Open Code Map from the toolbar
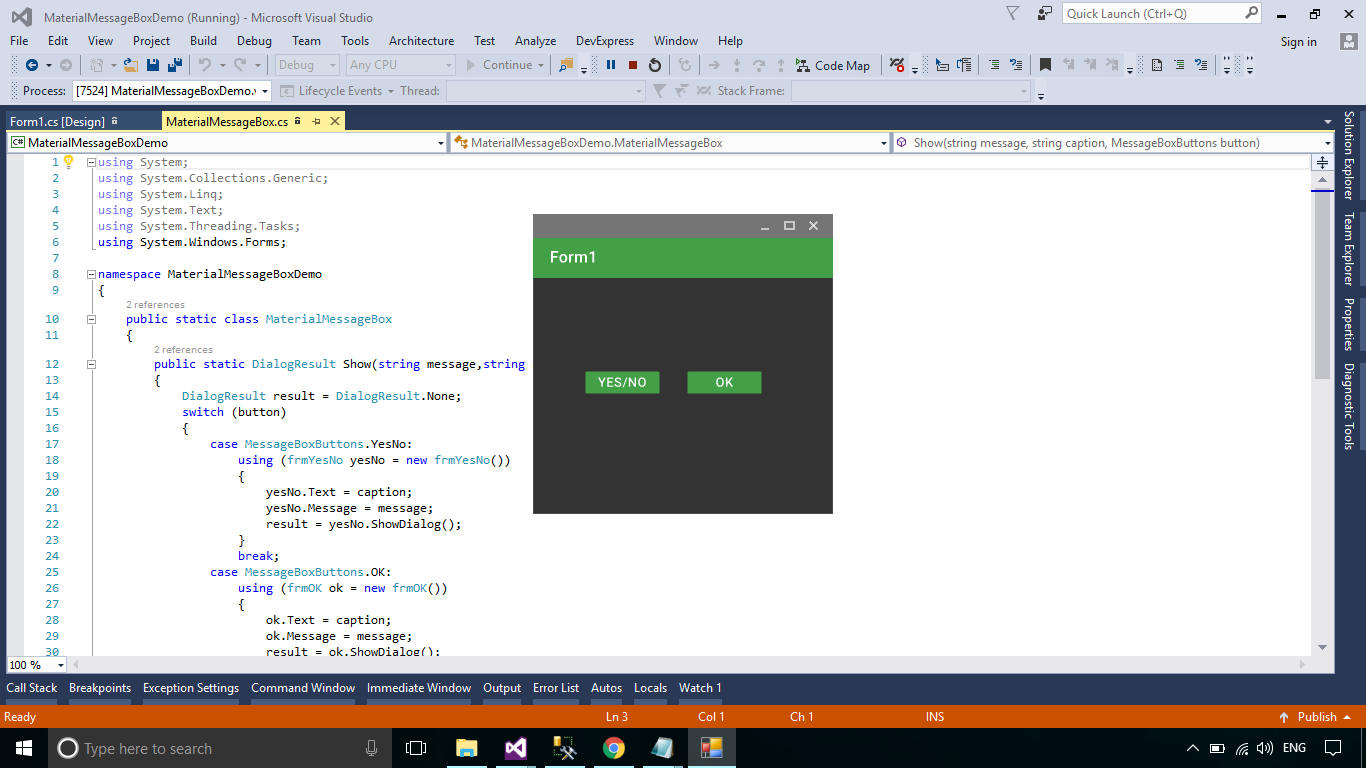 tap(833, 64)
